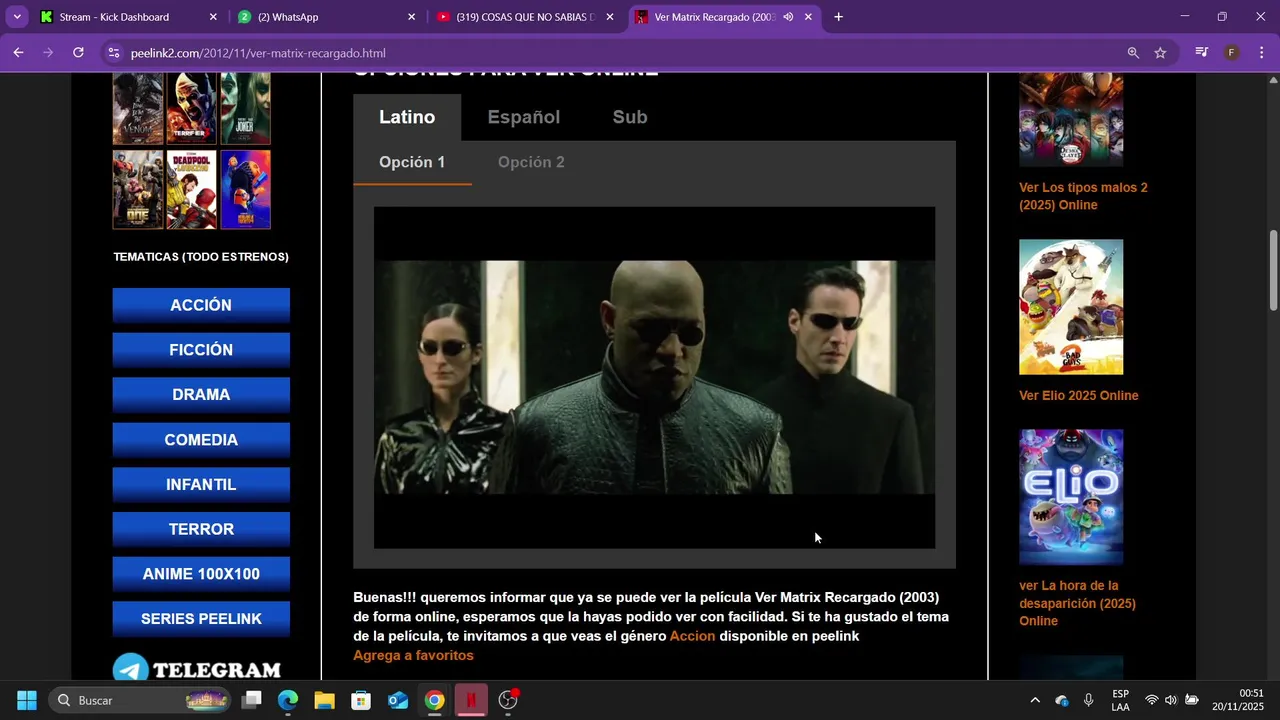Open the Chrome profile F avatar

pyautogui.click(x=1232, y=53)
